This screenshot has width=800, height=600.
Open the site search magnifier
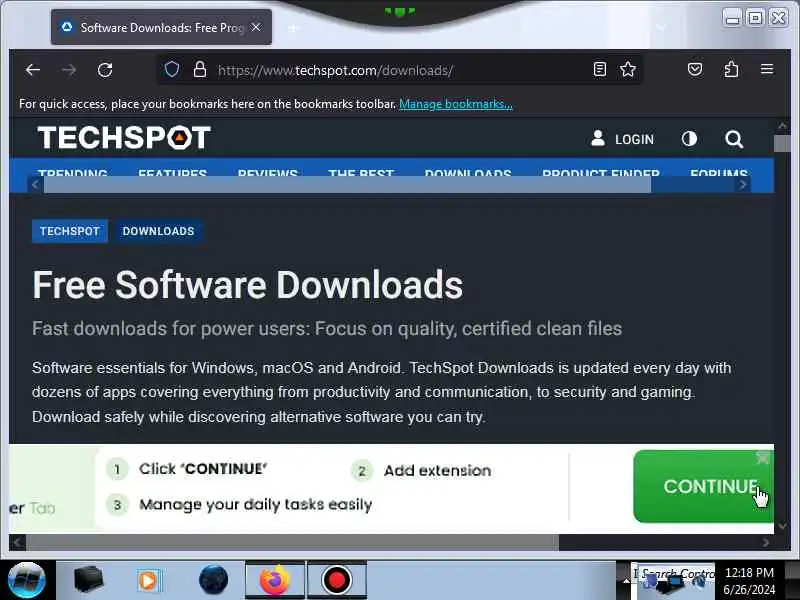pyautogui.click(x=734, y=139)
